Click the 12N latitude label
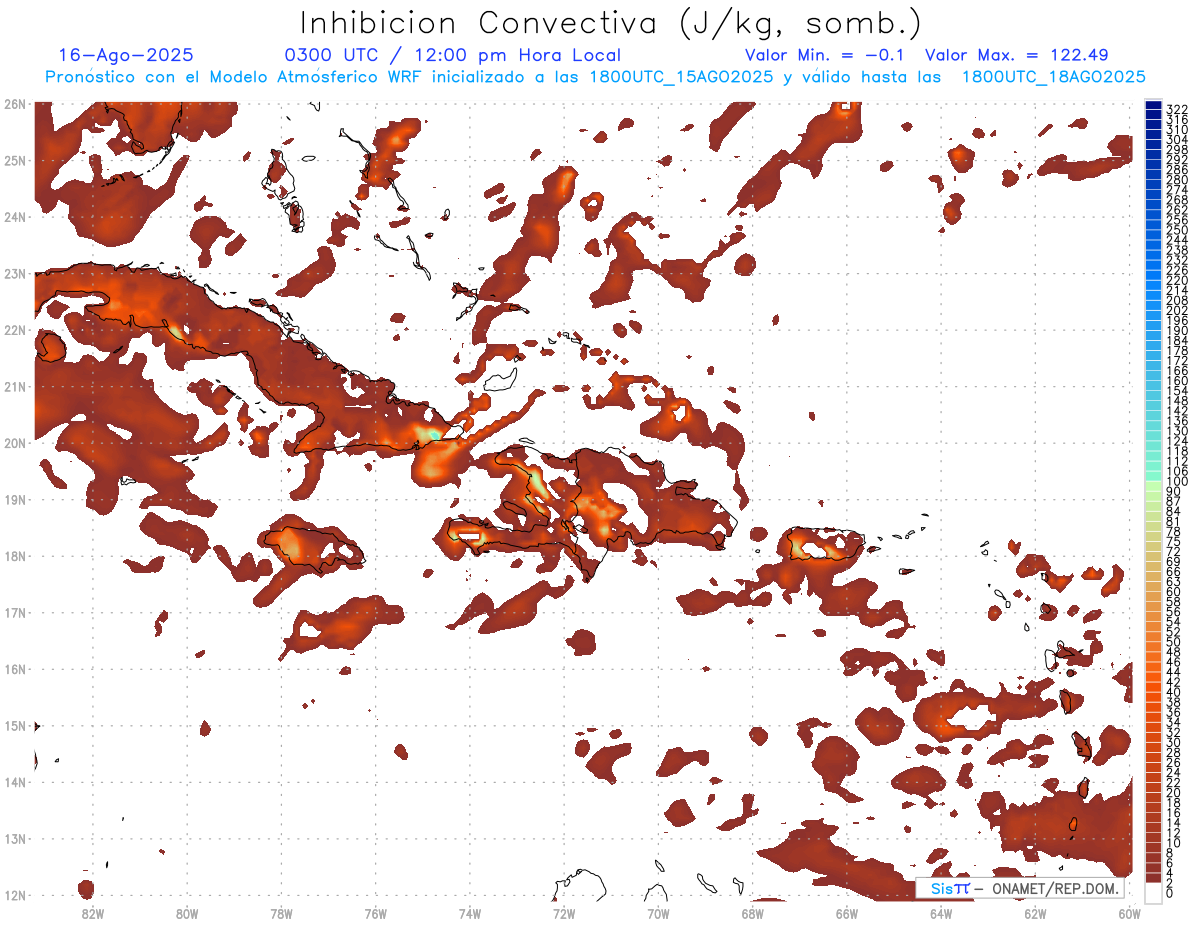 [x=14, y=895]
